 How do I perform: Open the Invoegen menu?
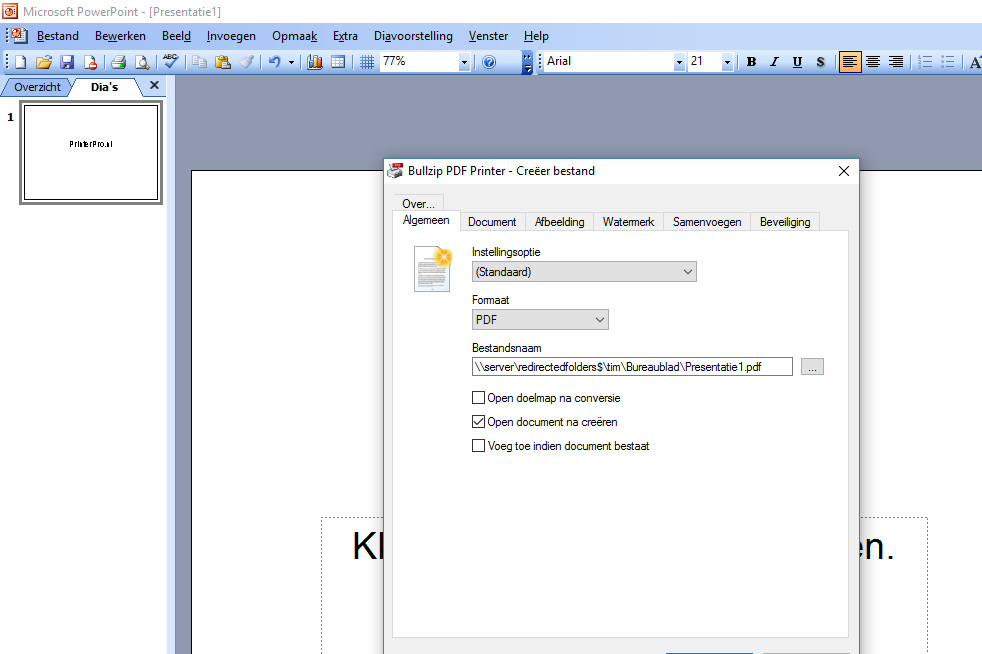(231, 36)
